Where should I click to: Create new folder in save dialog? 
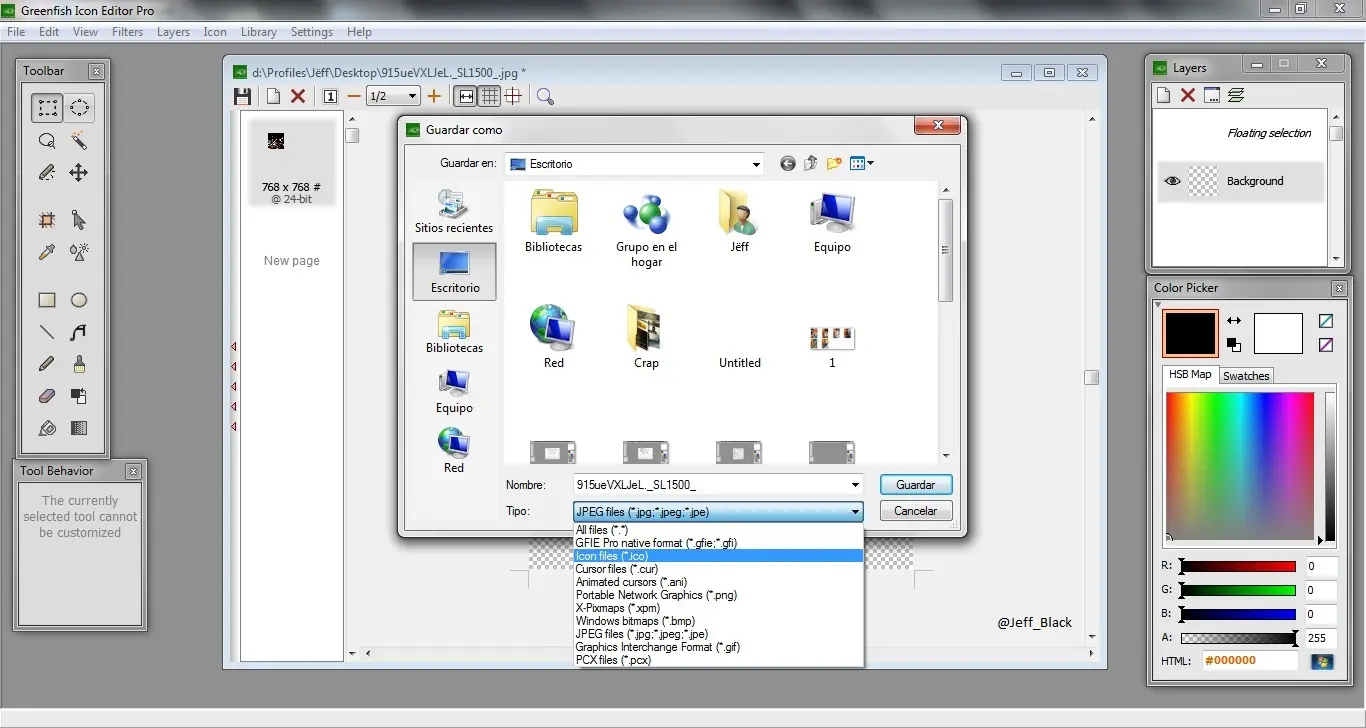click(834, 163)
